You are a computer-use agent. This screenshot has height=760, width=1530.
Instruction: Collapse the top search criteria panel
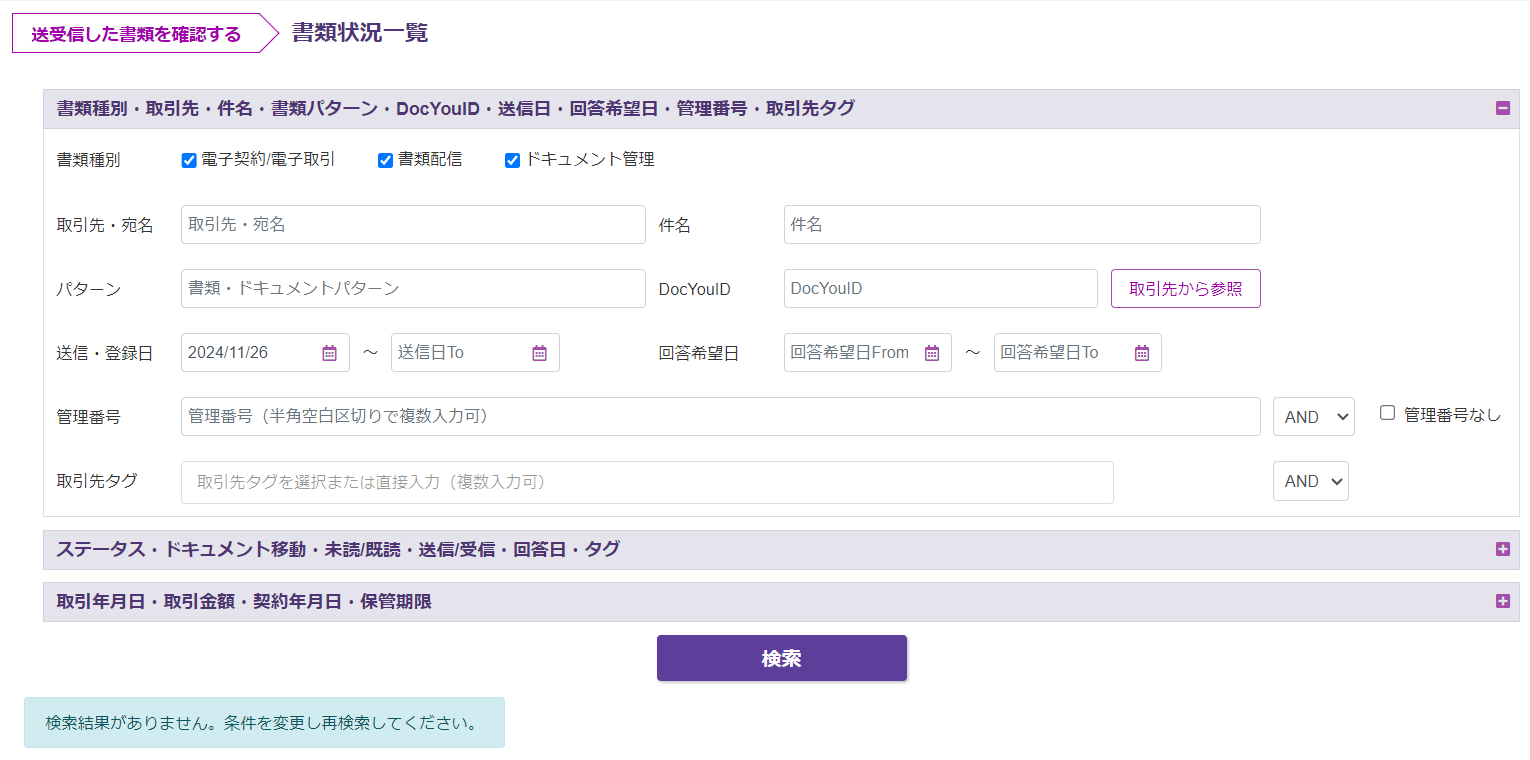(1502, 109)
